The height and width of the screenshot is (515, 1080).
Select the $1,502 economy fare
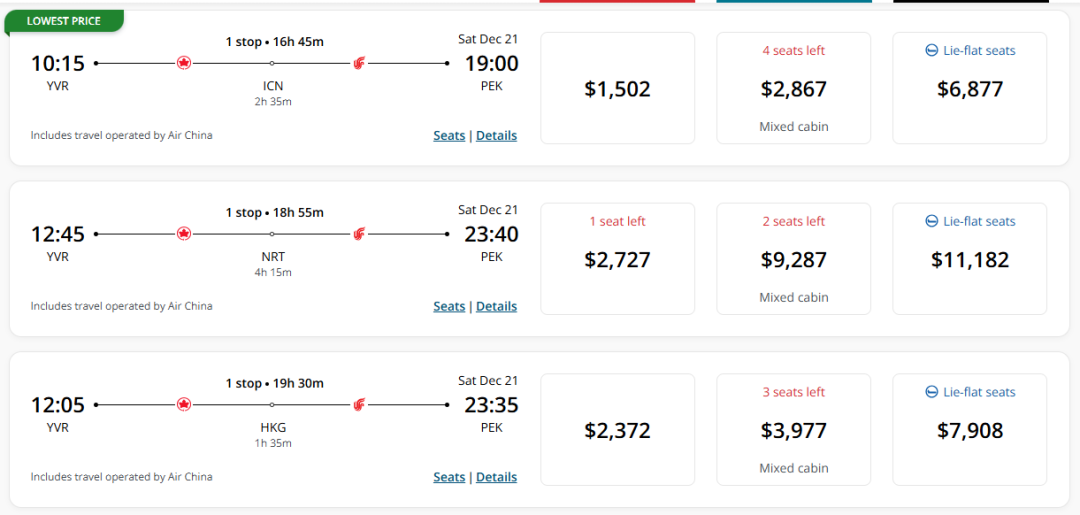pyautogui.click(x=618, y=88)
